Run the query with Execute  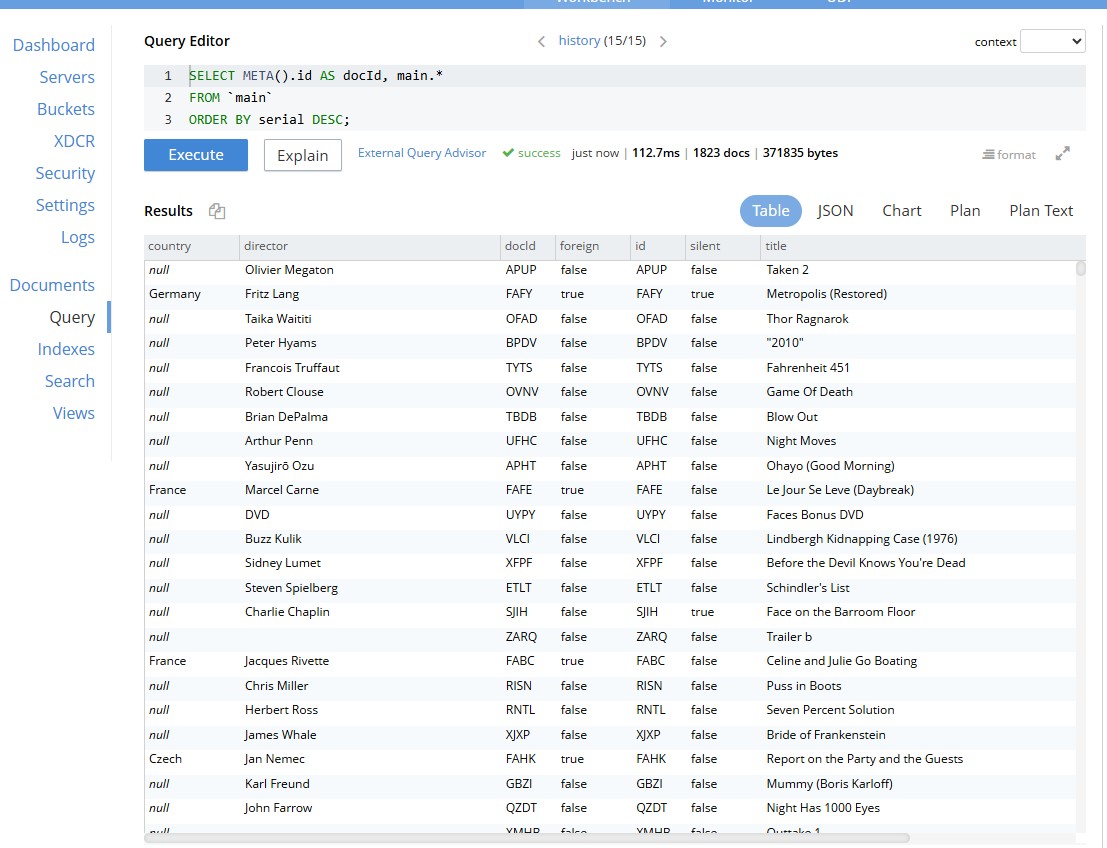pos(196,155)
